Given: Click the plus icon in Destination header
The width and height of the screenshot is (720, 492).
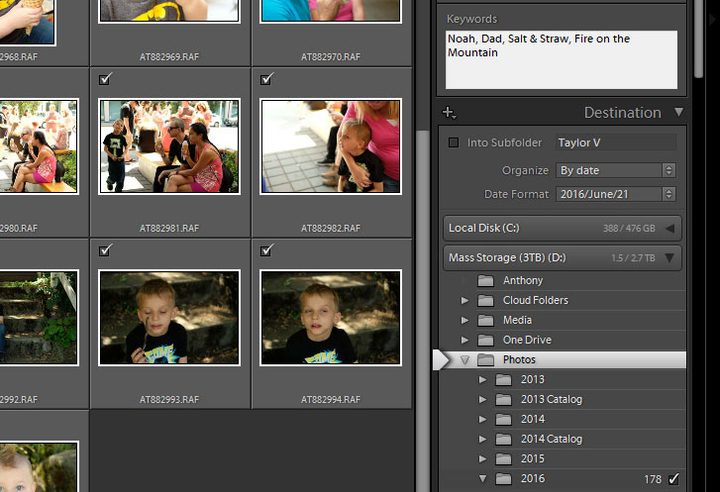Looking at the screenshot, I should pyautogui.click(x=448, y=113).
